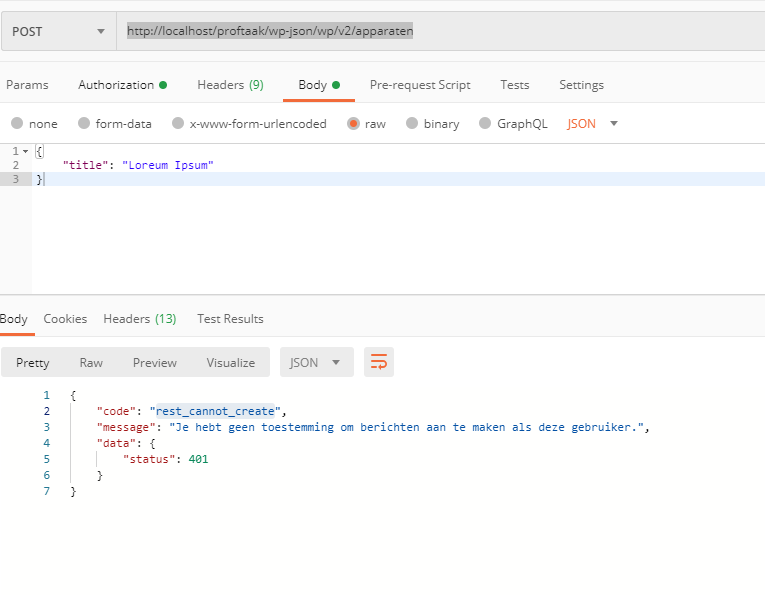Open the Pre-request Script tab
The height and width of the screenshot is (595, 765).
(x=420, y=85)
